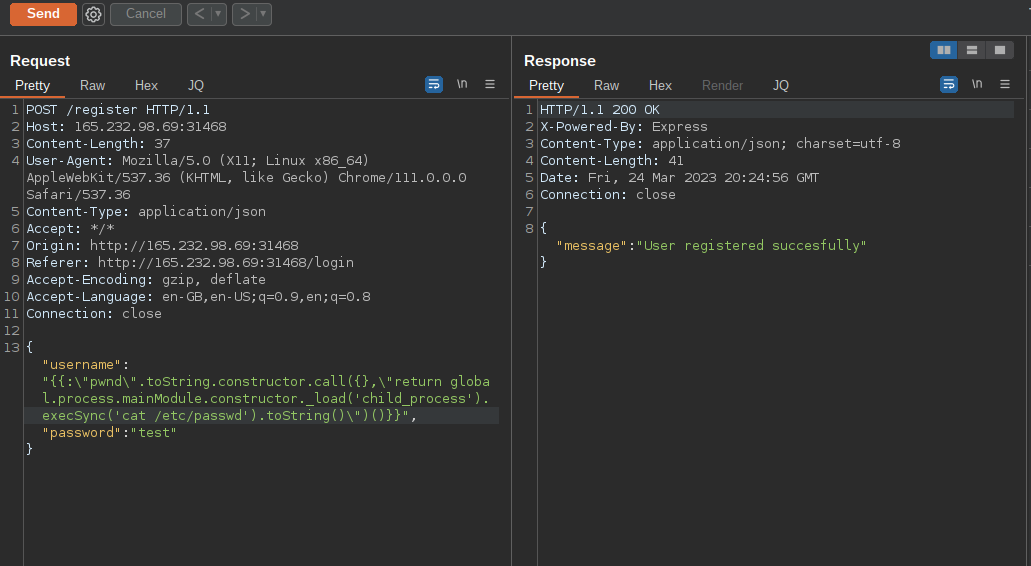Switch Request view to Raw tab
Image resolution: width=1031 pixels, height=566 pixels.
click(x=93, y=85)
